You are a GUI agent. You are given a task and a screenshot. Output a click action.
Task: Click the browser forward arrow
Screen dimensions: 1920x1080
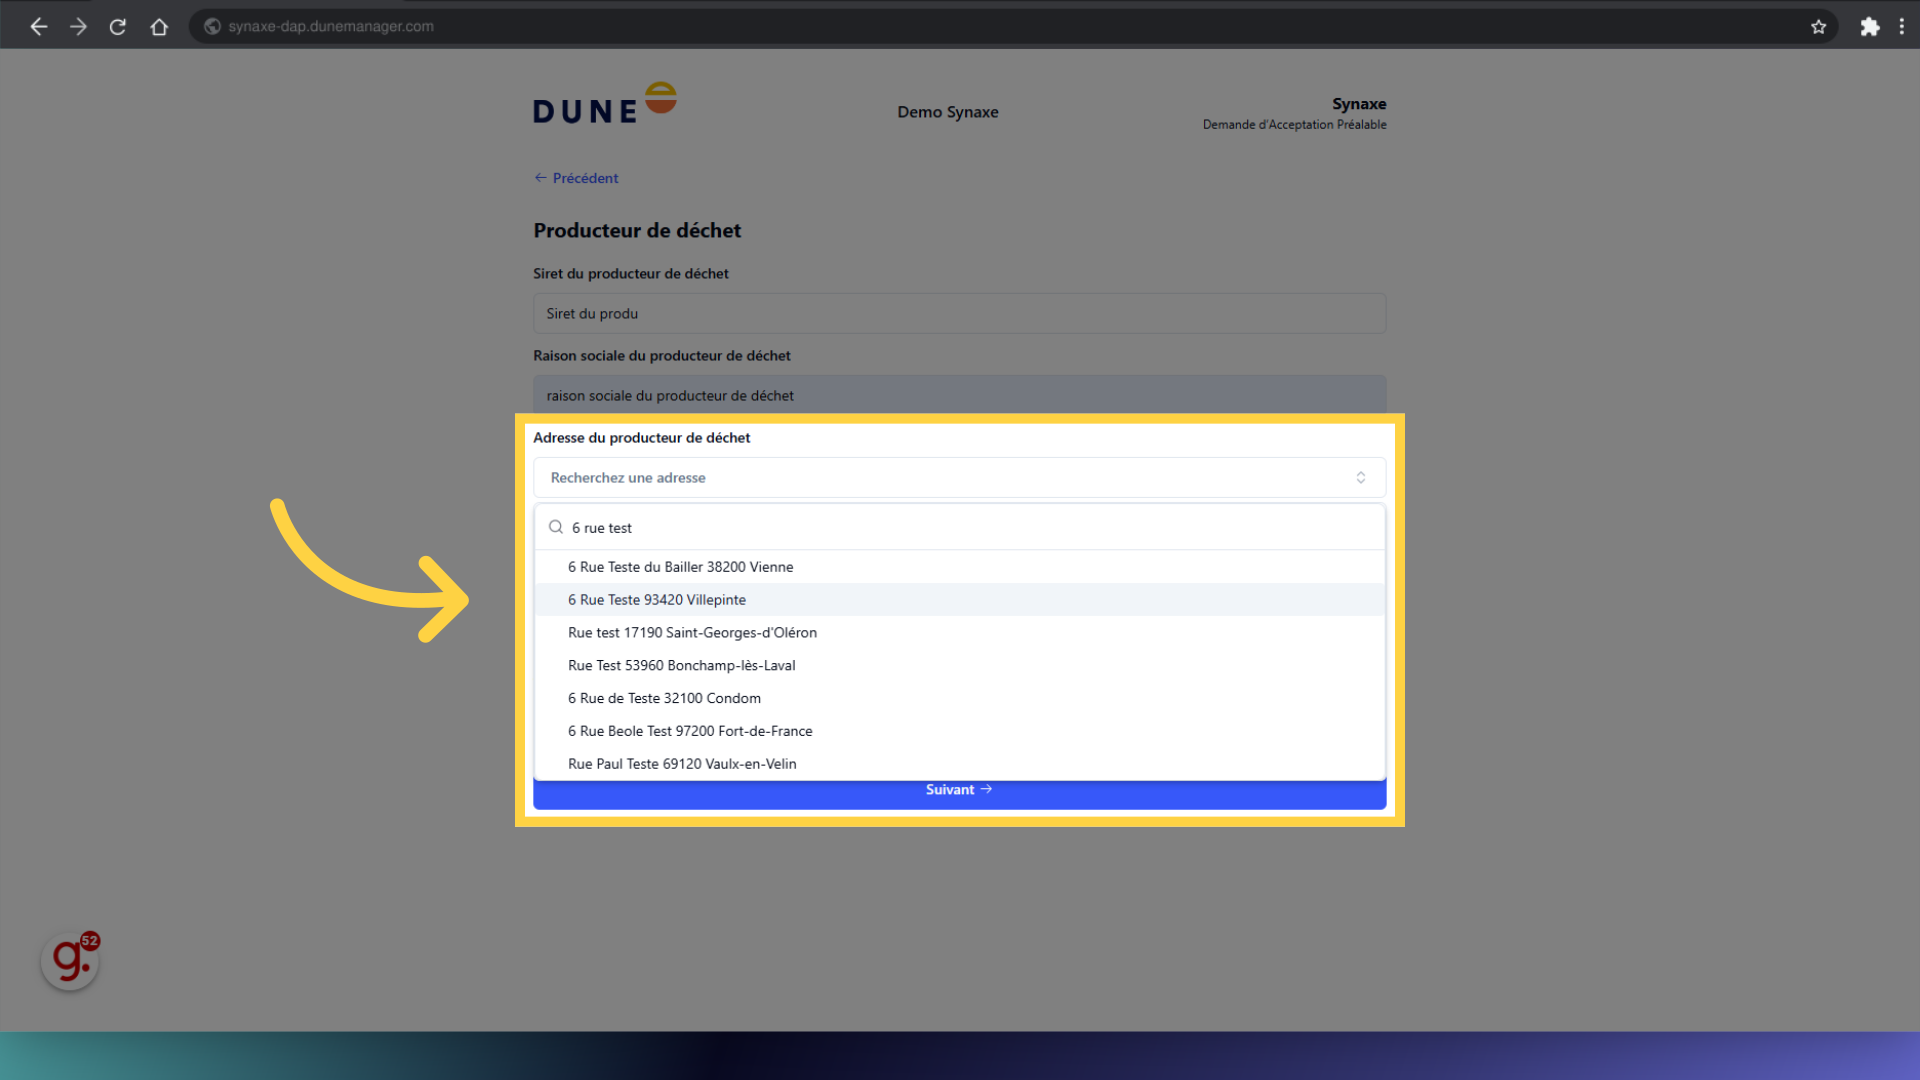pos(78,27)
